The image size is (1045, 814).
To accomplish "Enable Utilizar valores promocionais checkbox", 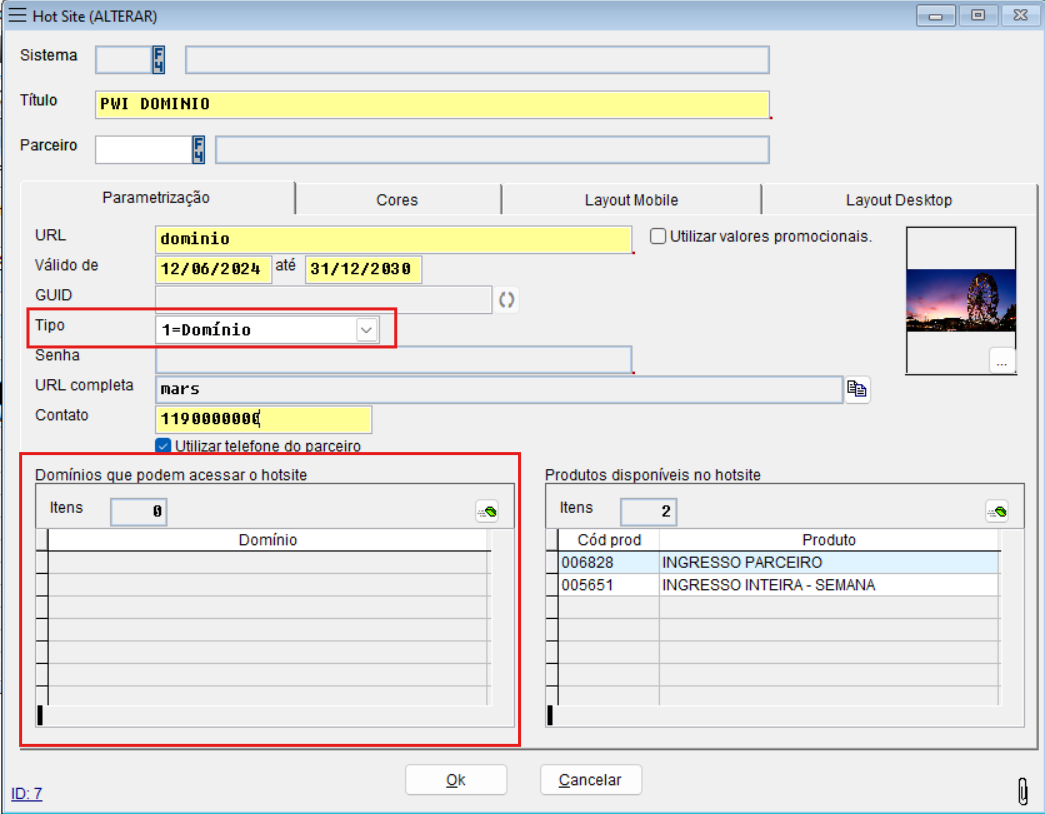I will 658,237.
